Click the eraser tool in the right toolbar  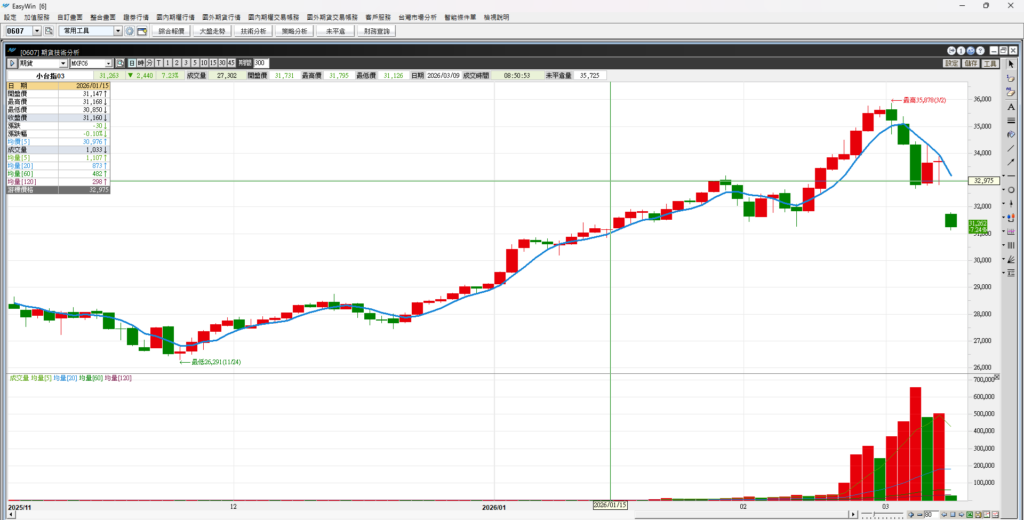(x=1011, y=78)
